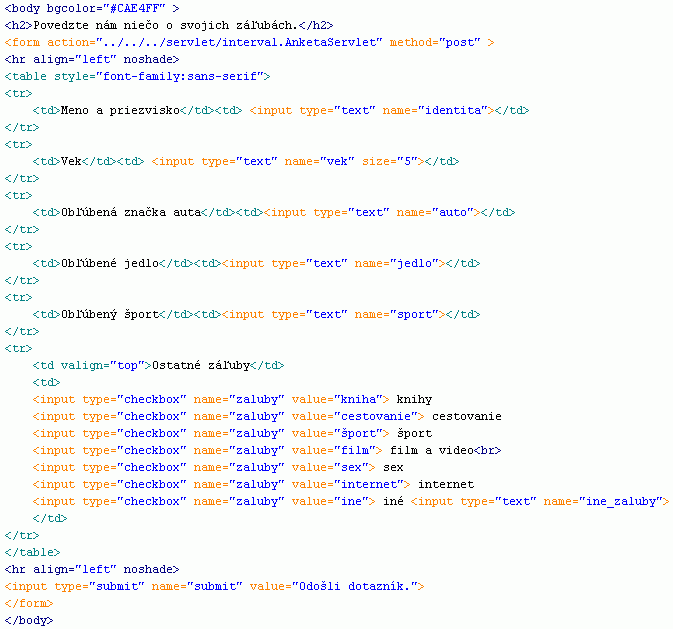Click the line with input name="vek"
The height and width of the screenshot is (629, 673).
[x=246, y=161]
